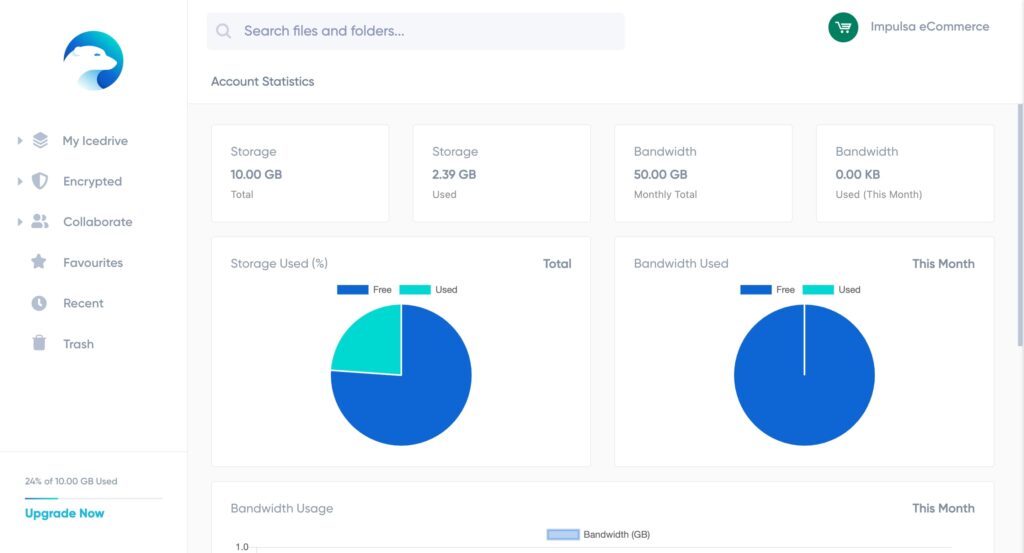Click the Icedrive polar bear logo
Viewport: 1024px width, 553px height.
click(x=93, y=60)
